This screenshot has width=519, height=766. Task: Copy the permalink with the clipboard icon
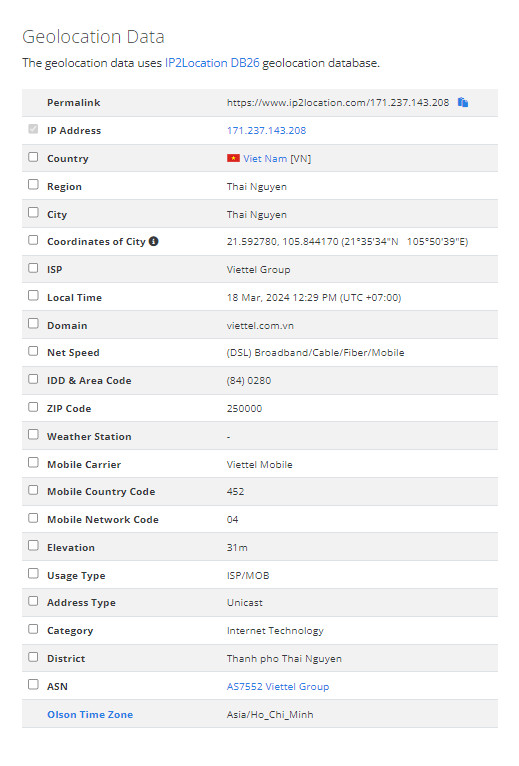tap(463, 102)
